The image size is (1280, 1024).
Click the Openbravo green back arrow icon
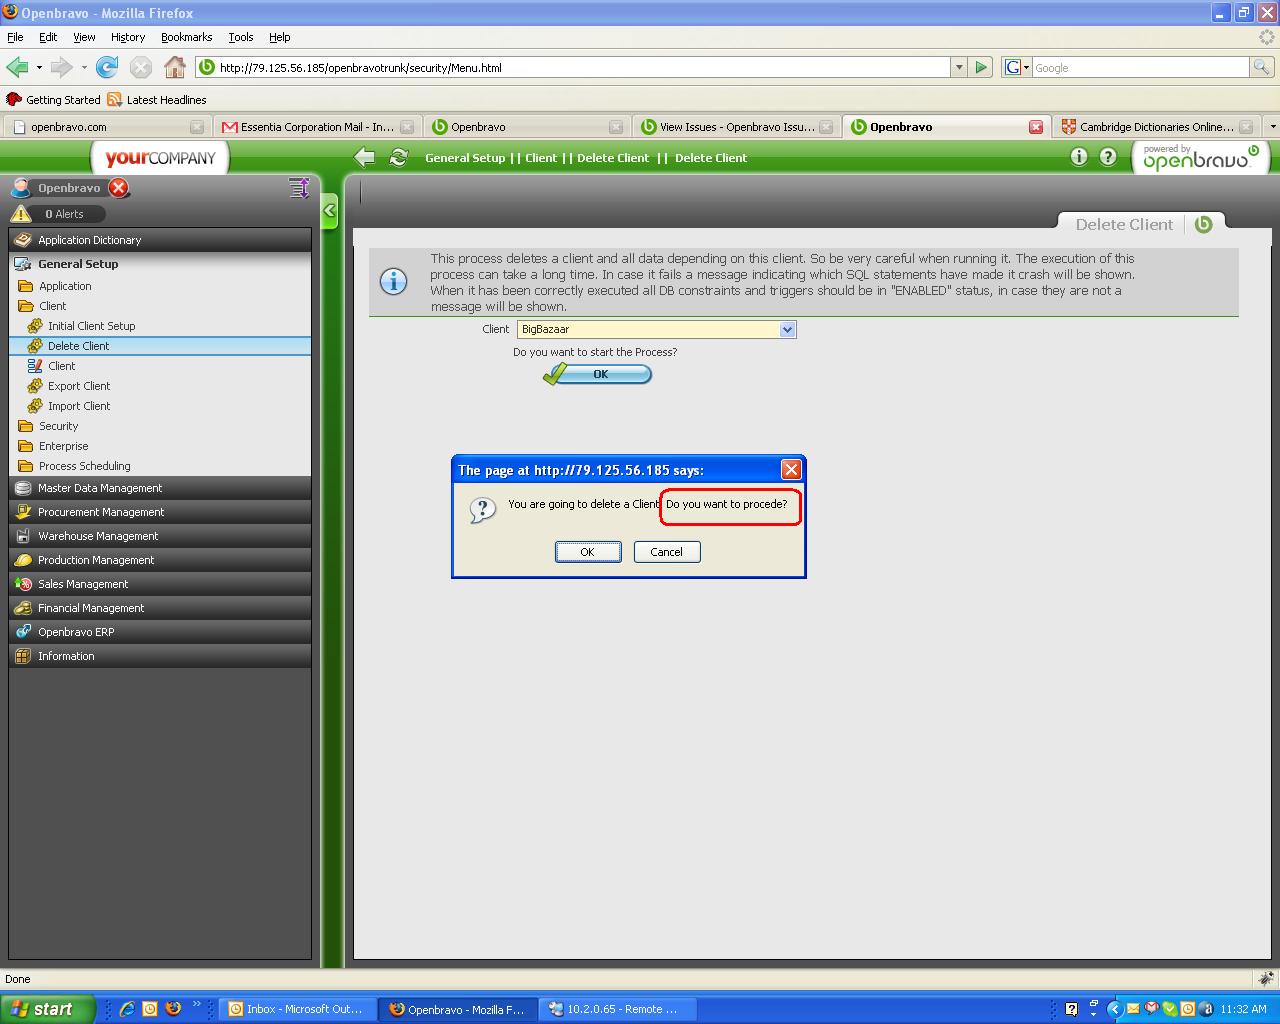point(364,157)
